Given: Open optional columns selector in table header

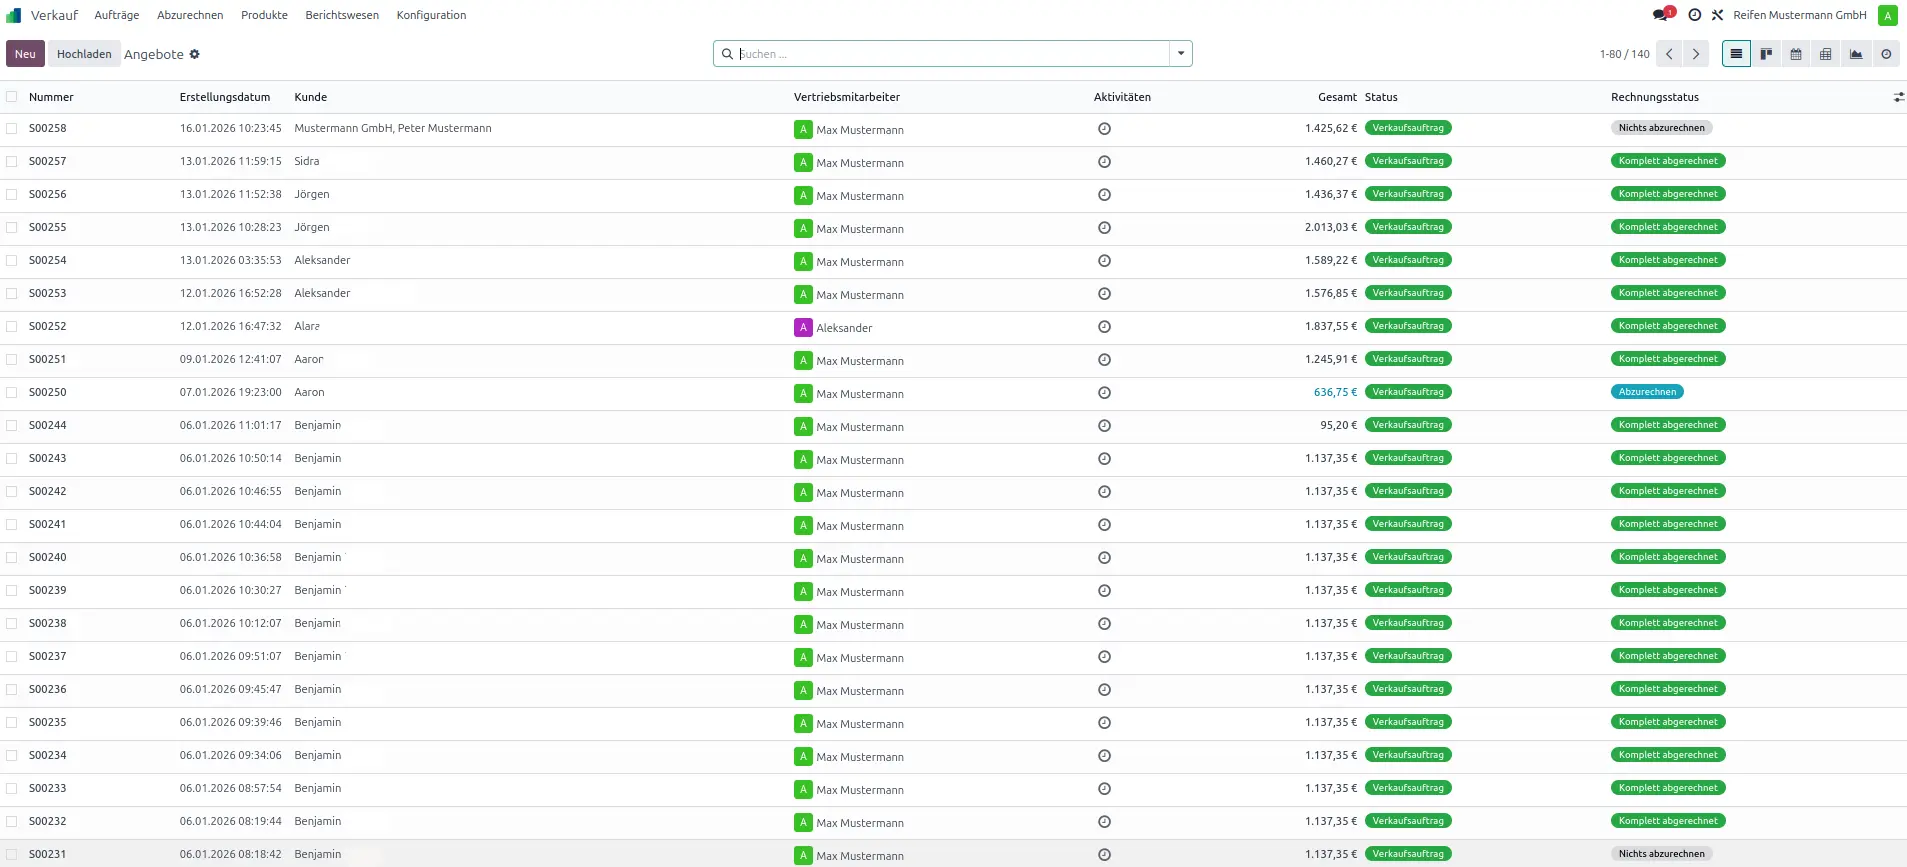Looking at the screenshot, I should tap(1898, 97).
